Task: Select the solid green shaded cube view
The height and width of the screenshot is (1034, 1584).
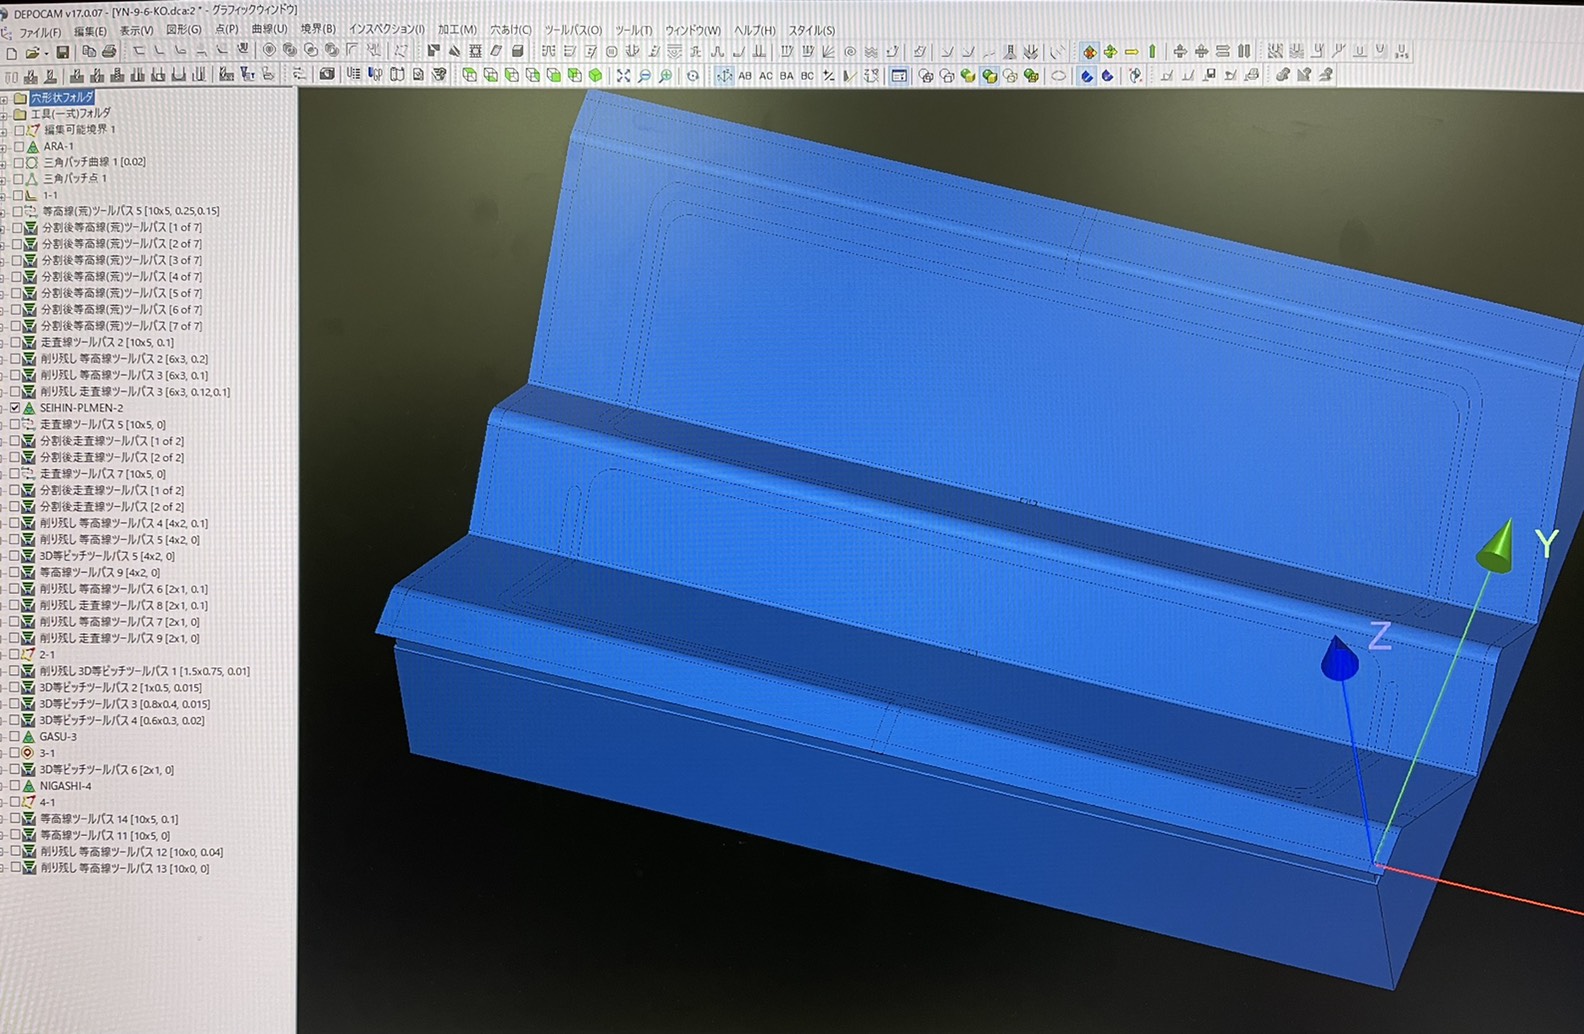Action: [x=595, y=75]
